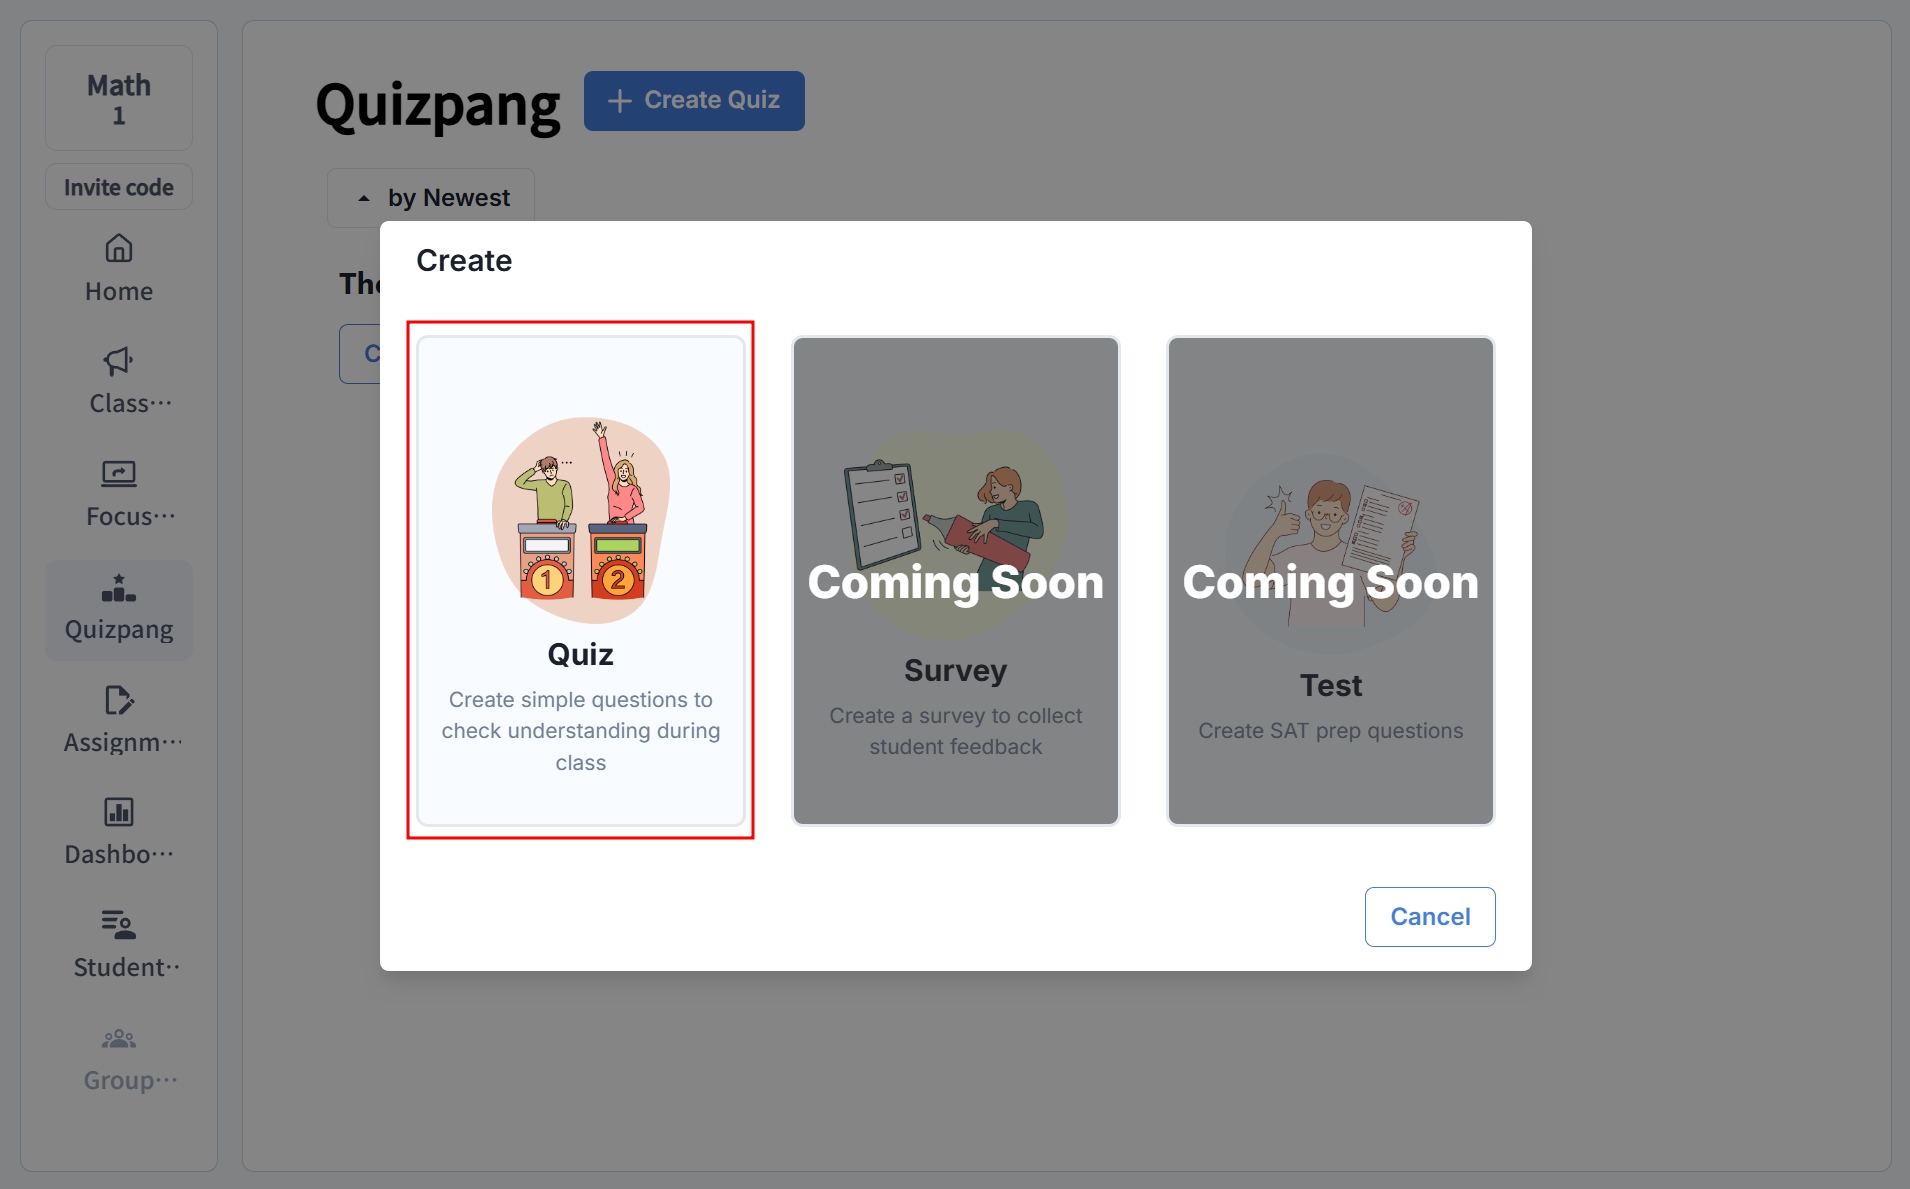
Task: Click the Survey card marked Coming Soon
Action: coord(955,581)
